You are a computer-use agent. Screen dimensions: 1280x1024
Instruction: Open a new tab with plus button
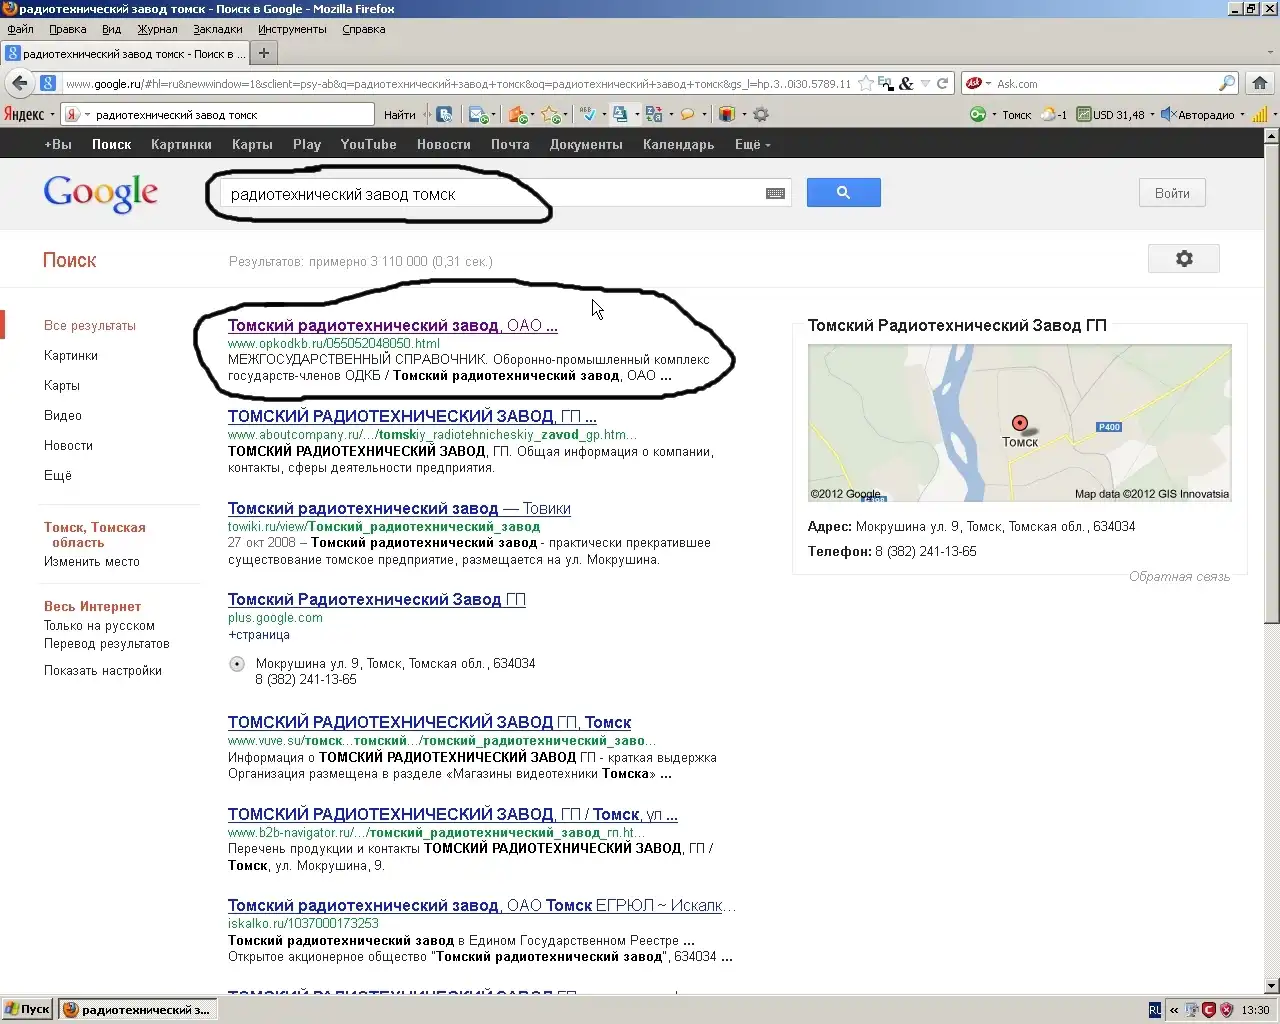coord(264,53)
